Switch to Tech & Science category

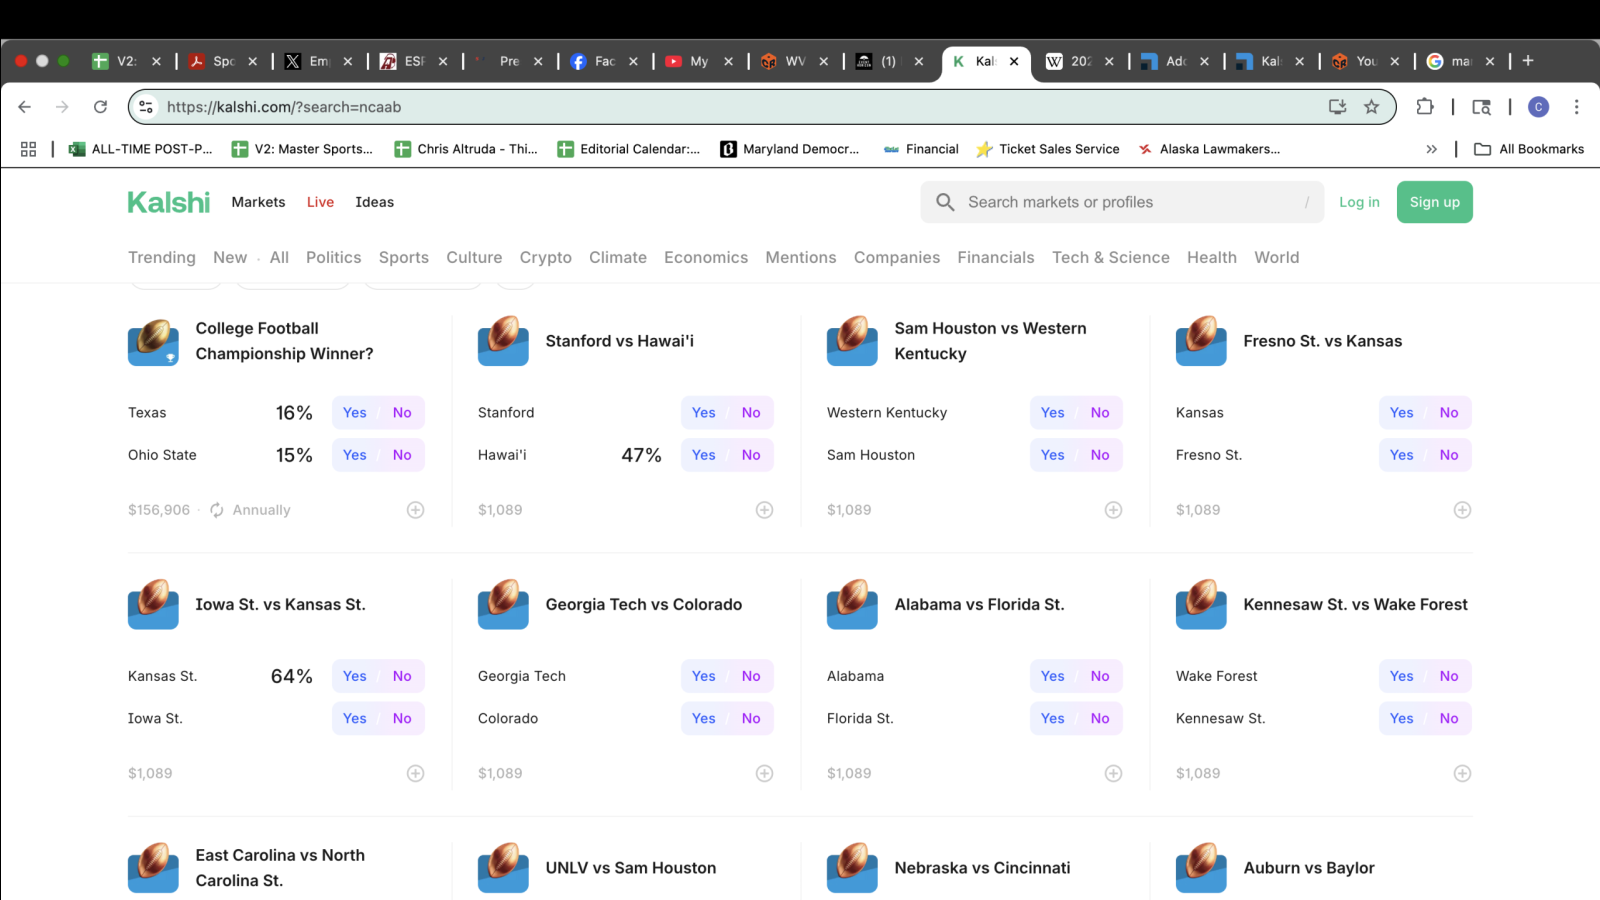[x=1111, y=257]
